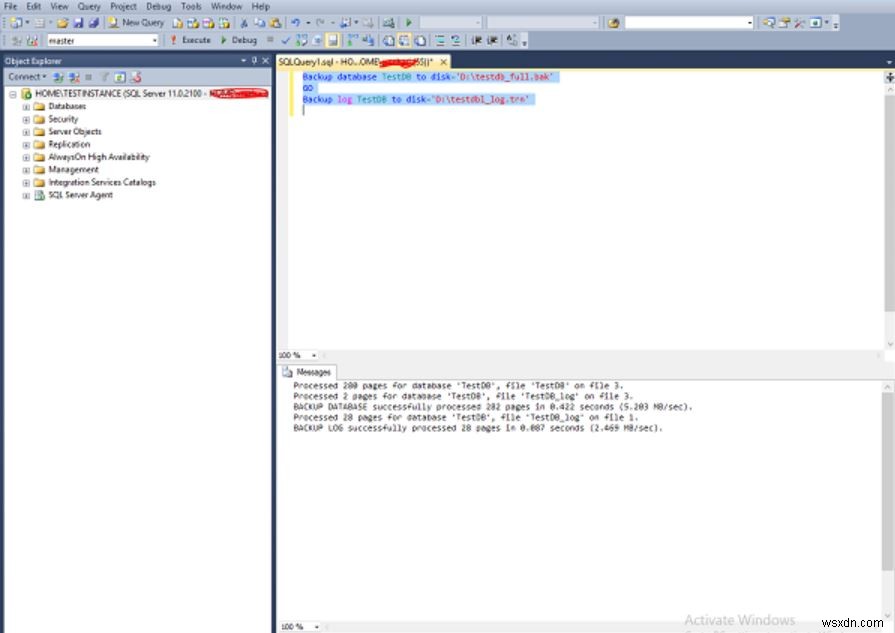Expand the Security folder node
895x633 pixels.
point(26,119)
